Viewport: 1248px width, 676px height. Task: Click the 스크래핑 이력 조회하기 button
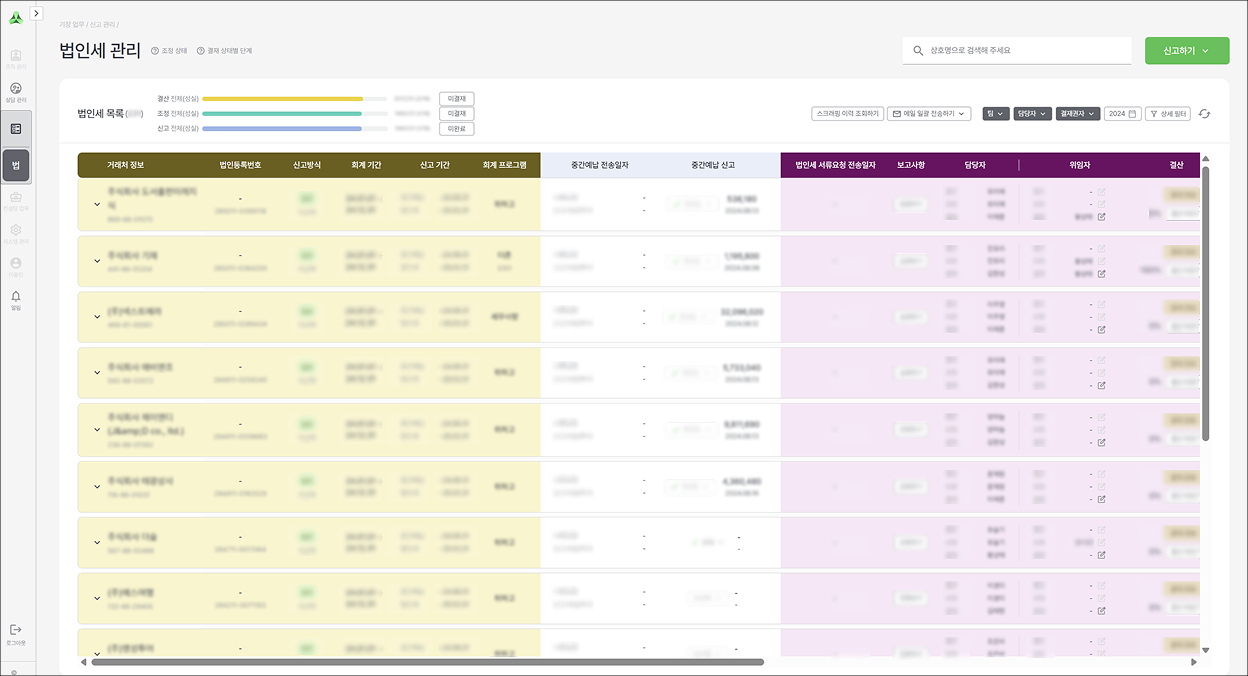[x=846, y=114]
